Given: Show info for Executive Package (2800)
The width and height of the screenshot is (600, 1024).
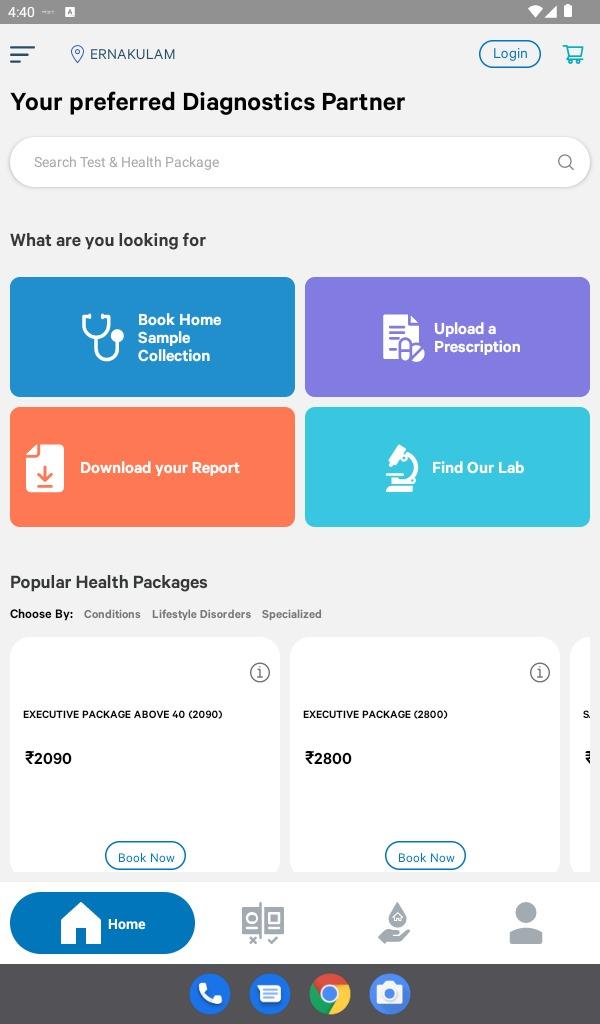Looking at the screenshot, I should 540,673.
